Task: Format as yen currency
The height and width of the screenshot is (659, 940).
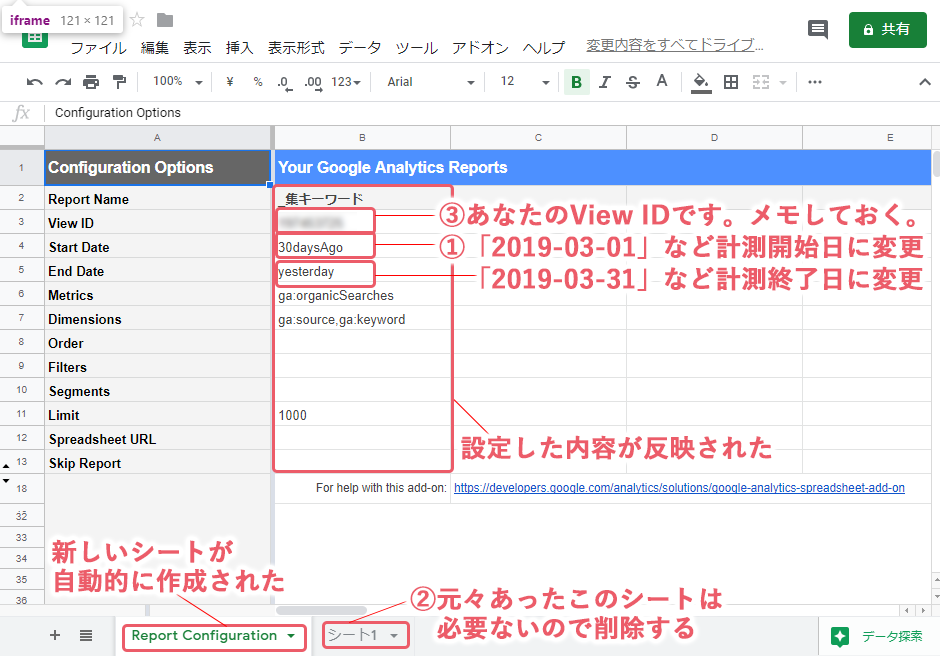Action: pos(230,82)
